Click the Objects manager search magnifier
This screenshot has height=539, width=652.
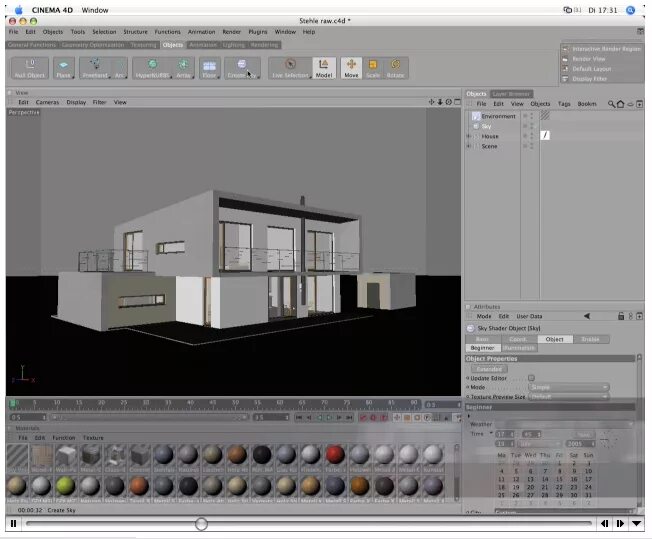(611, 104)
